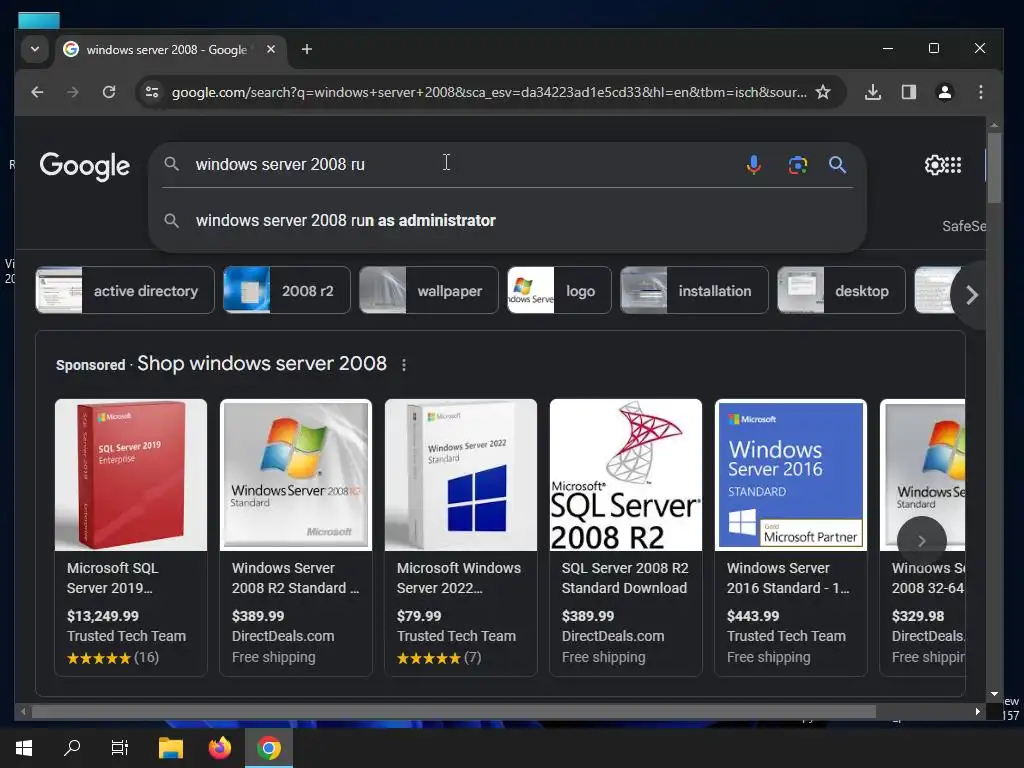Click Chrome icon in taskbar
The image size is (1024, 768).
(268, 747)
